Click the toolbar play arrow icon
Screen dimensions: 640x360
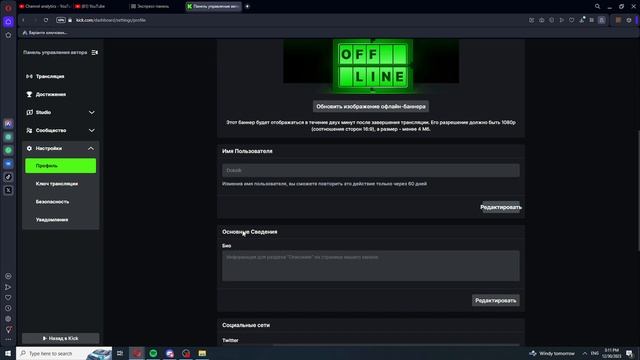pos(562,20)
